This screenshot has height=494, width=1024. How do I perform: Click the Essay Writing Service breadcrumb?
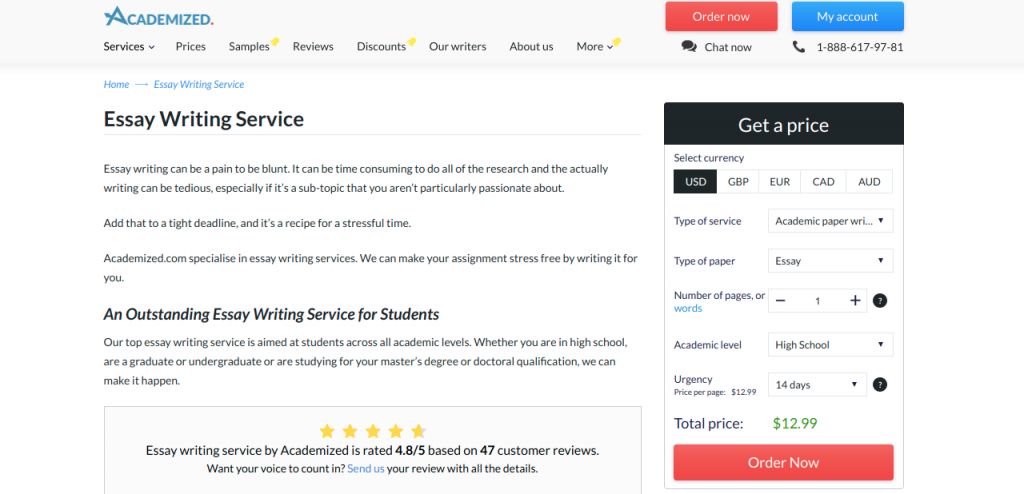[199, 84]
